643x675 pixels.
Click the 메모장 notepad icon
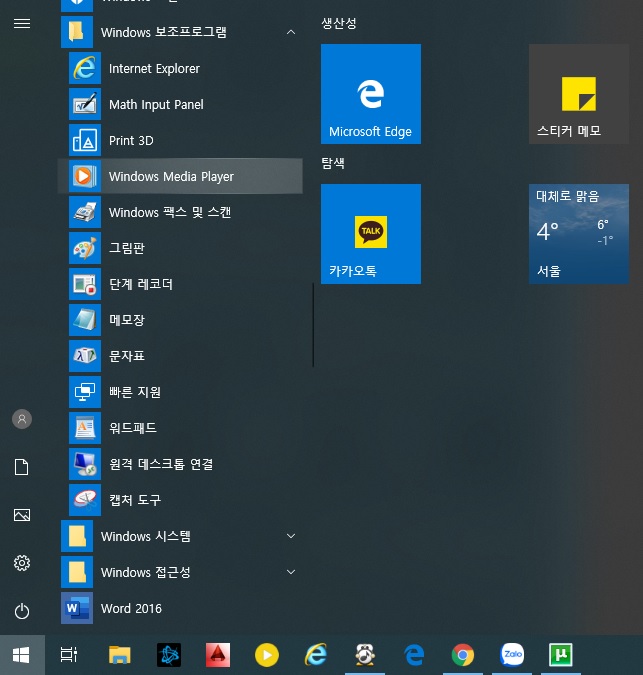85,320
